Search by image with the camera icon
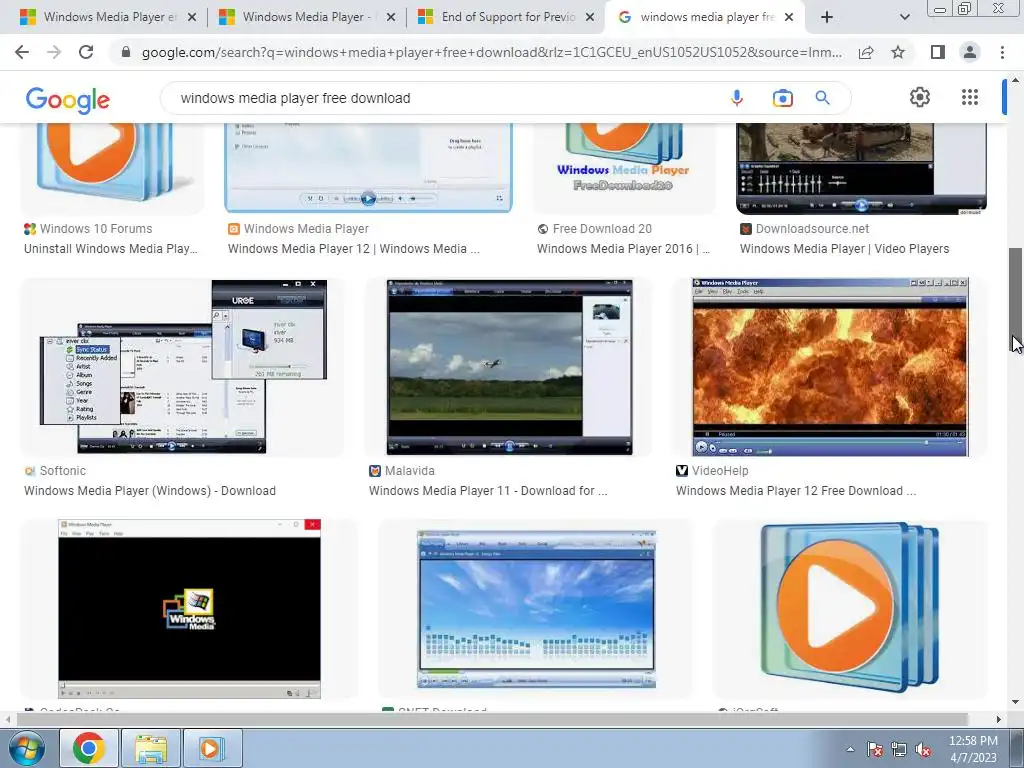 782,98
